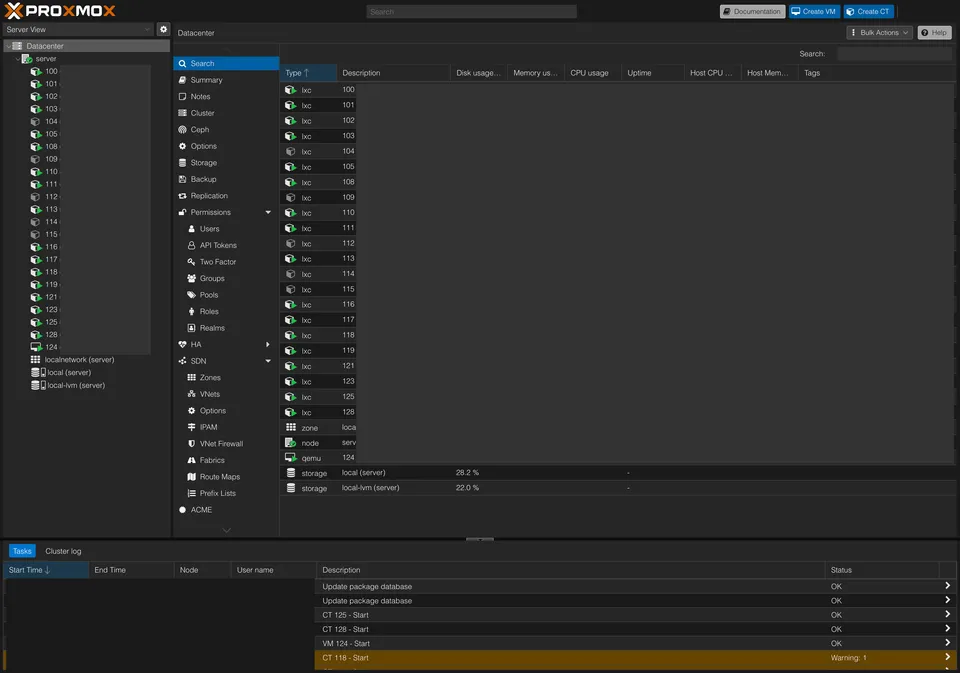
Task: Click the gear settings icon beside Server View
Action: (163, 29)
